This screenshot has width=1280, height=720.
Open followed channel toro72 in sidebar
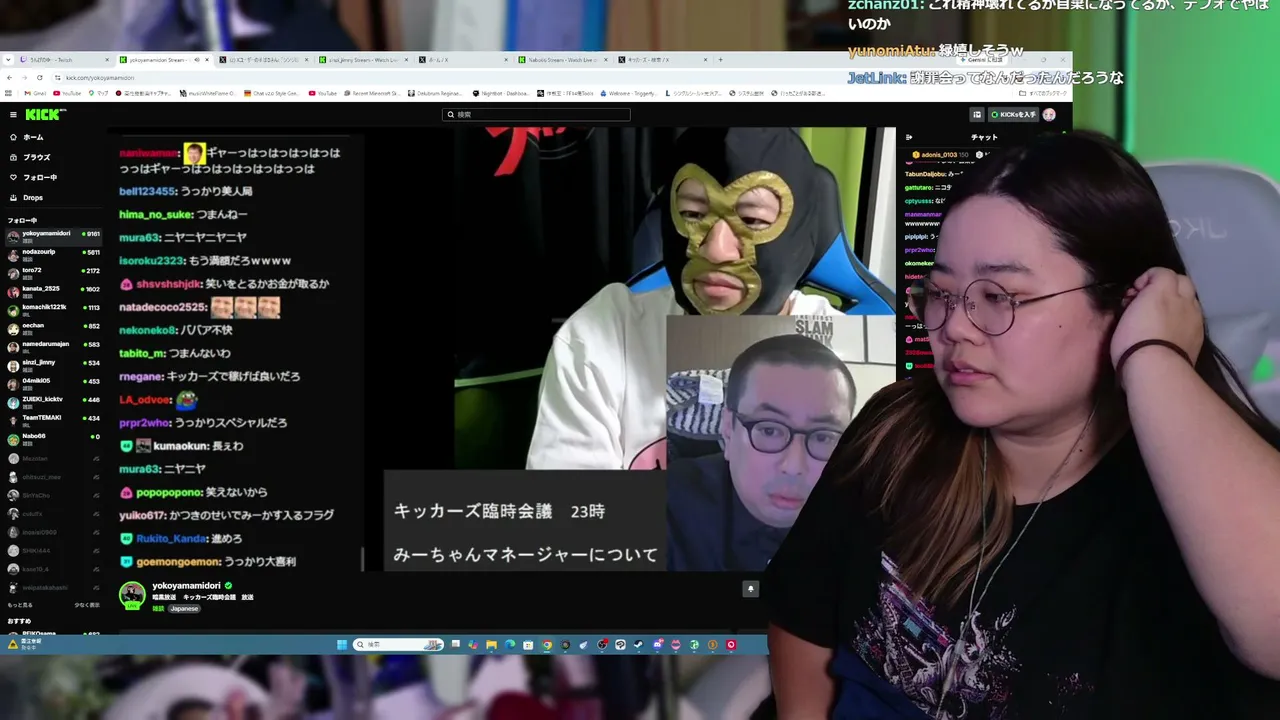[53, 272]
